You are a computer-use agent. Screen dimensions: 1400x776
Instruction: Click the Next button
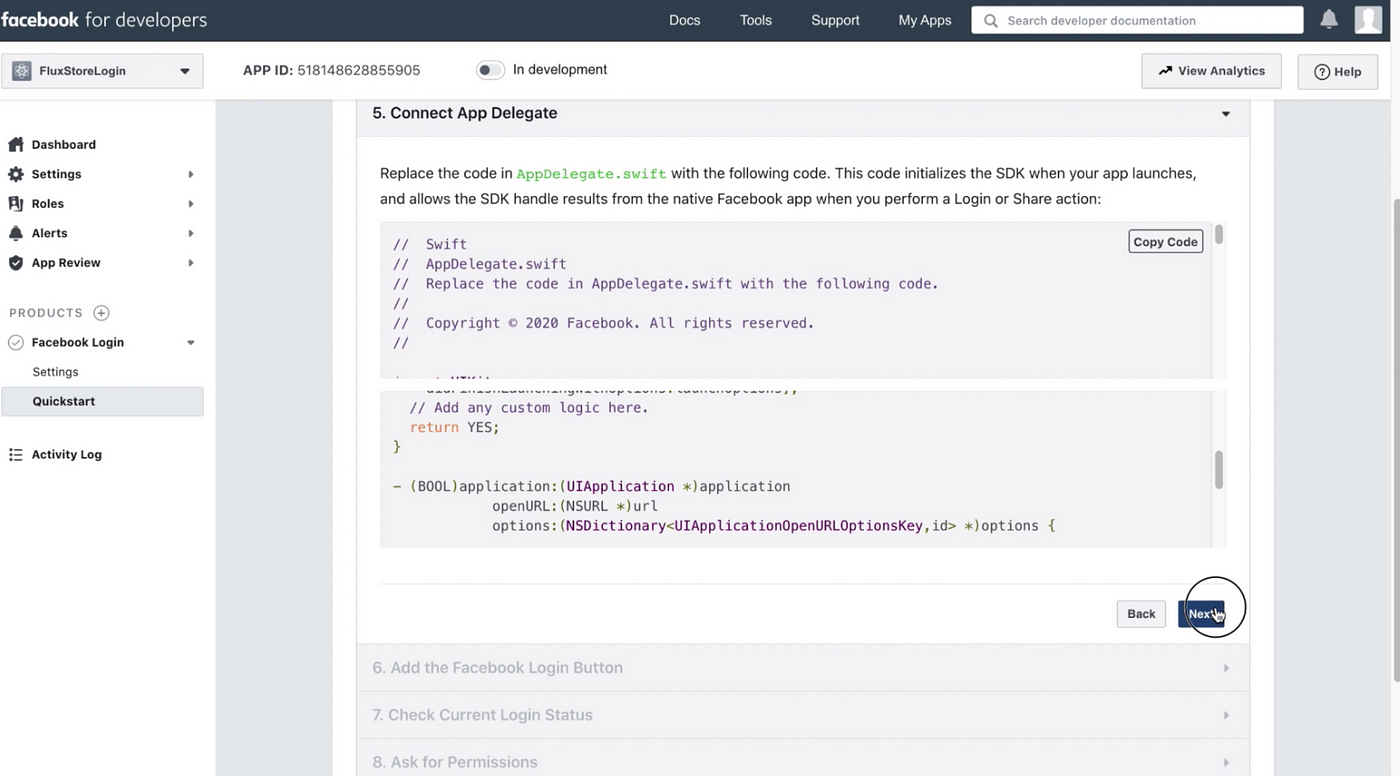click(1201, 614)
